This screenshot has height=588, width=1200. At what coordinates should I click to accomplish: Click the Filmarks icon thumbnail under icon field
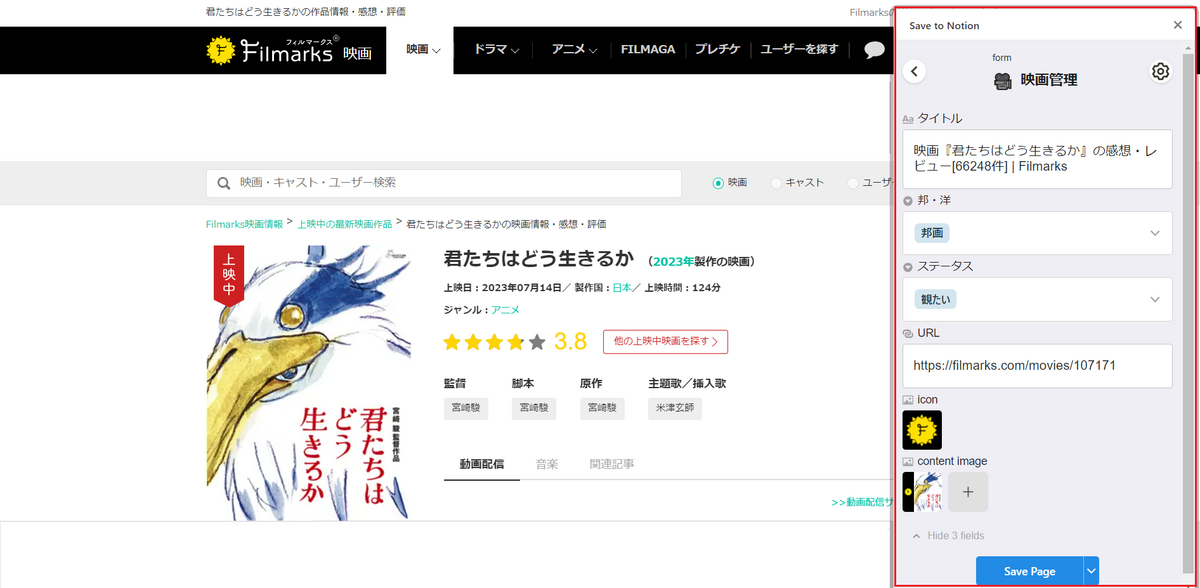point(922,430)
